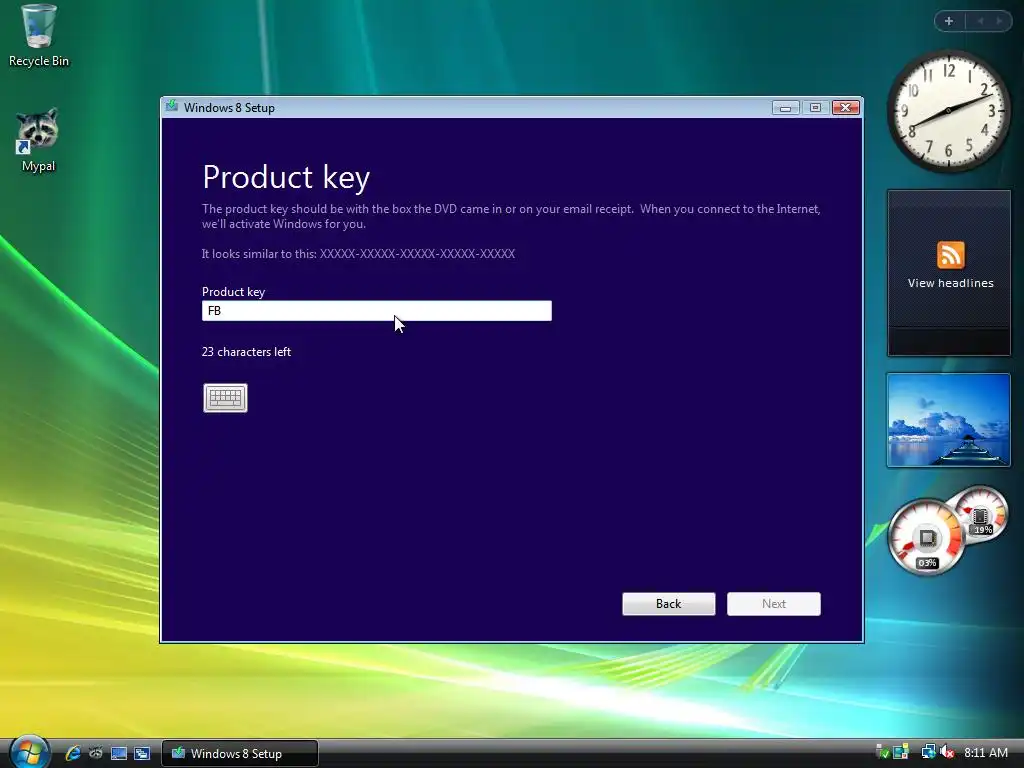Maximize the Windows 8 Setup window
Viewport: 1024px width, 768px height.
815,108
